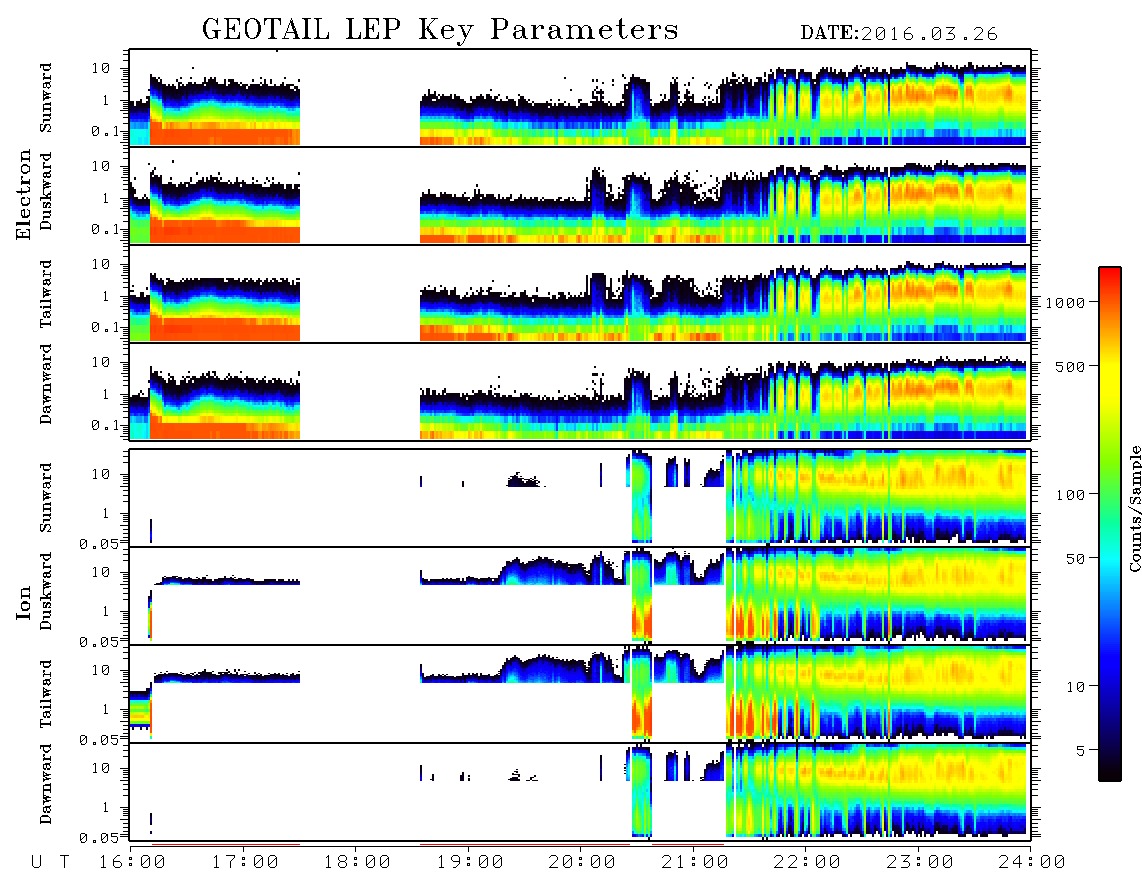This screenshot has width=1142, height=880.
Task: Click the 17:00 time axis label
Action: tap(245, 863)
